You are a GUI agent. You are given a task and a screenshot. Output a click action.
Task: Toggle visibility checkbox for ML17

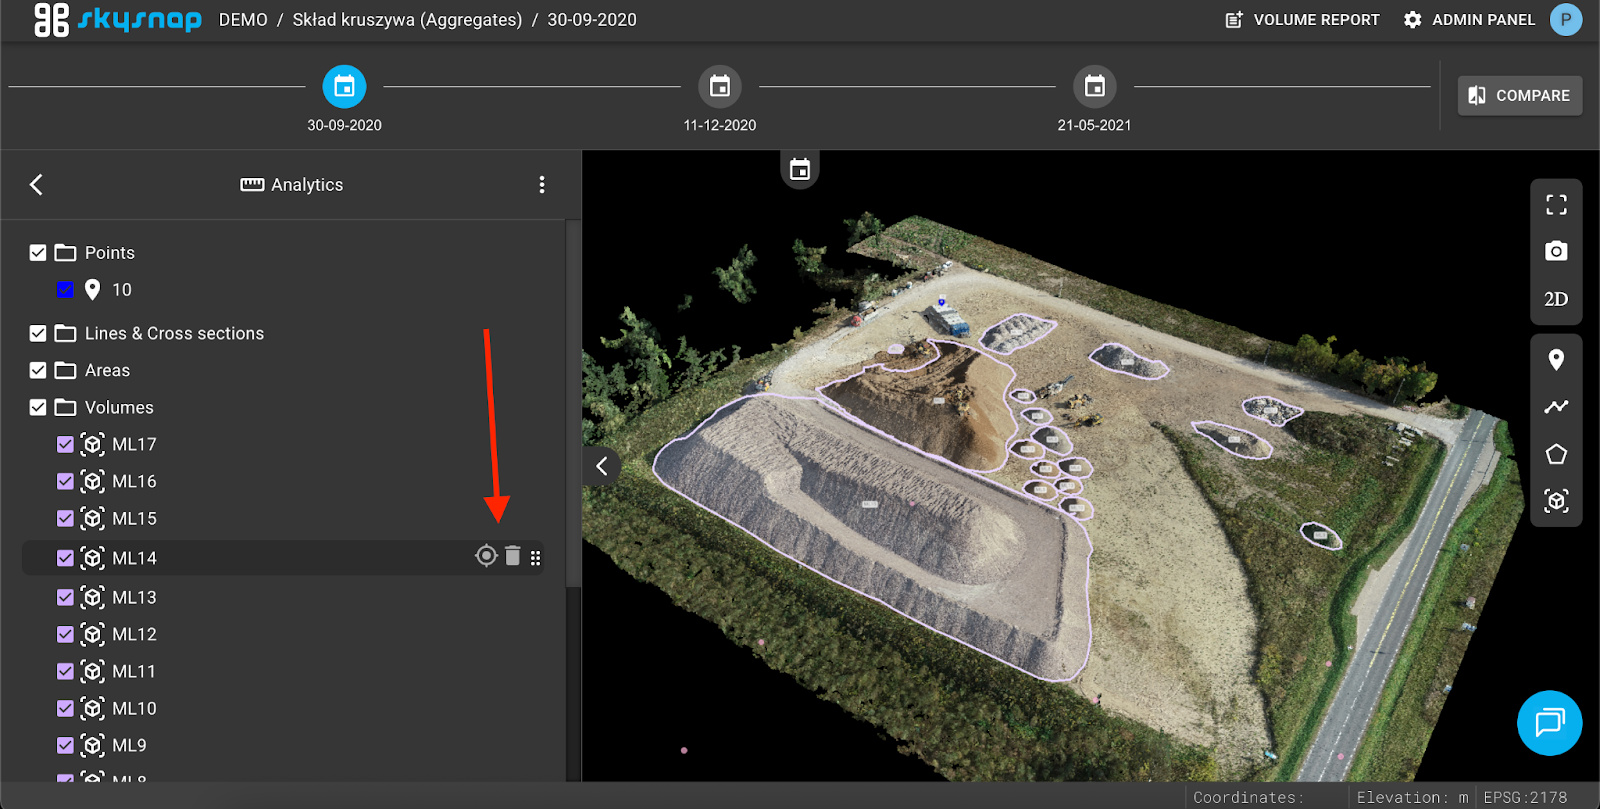click(66, 444)
